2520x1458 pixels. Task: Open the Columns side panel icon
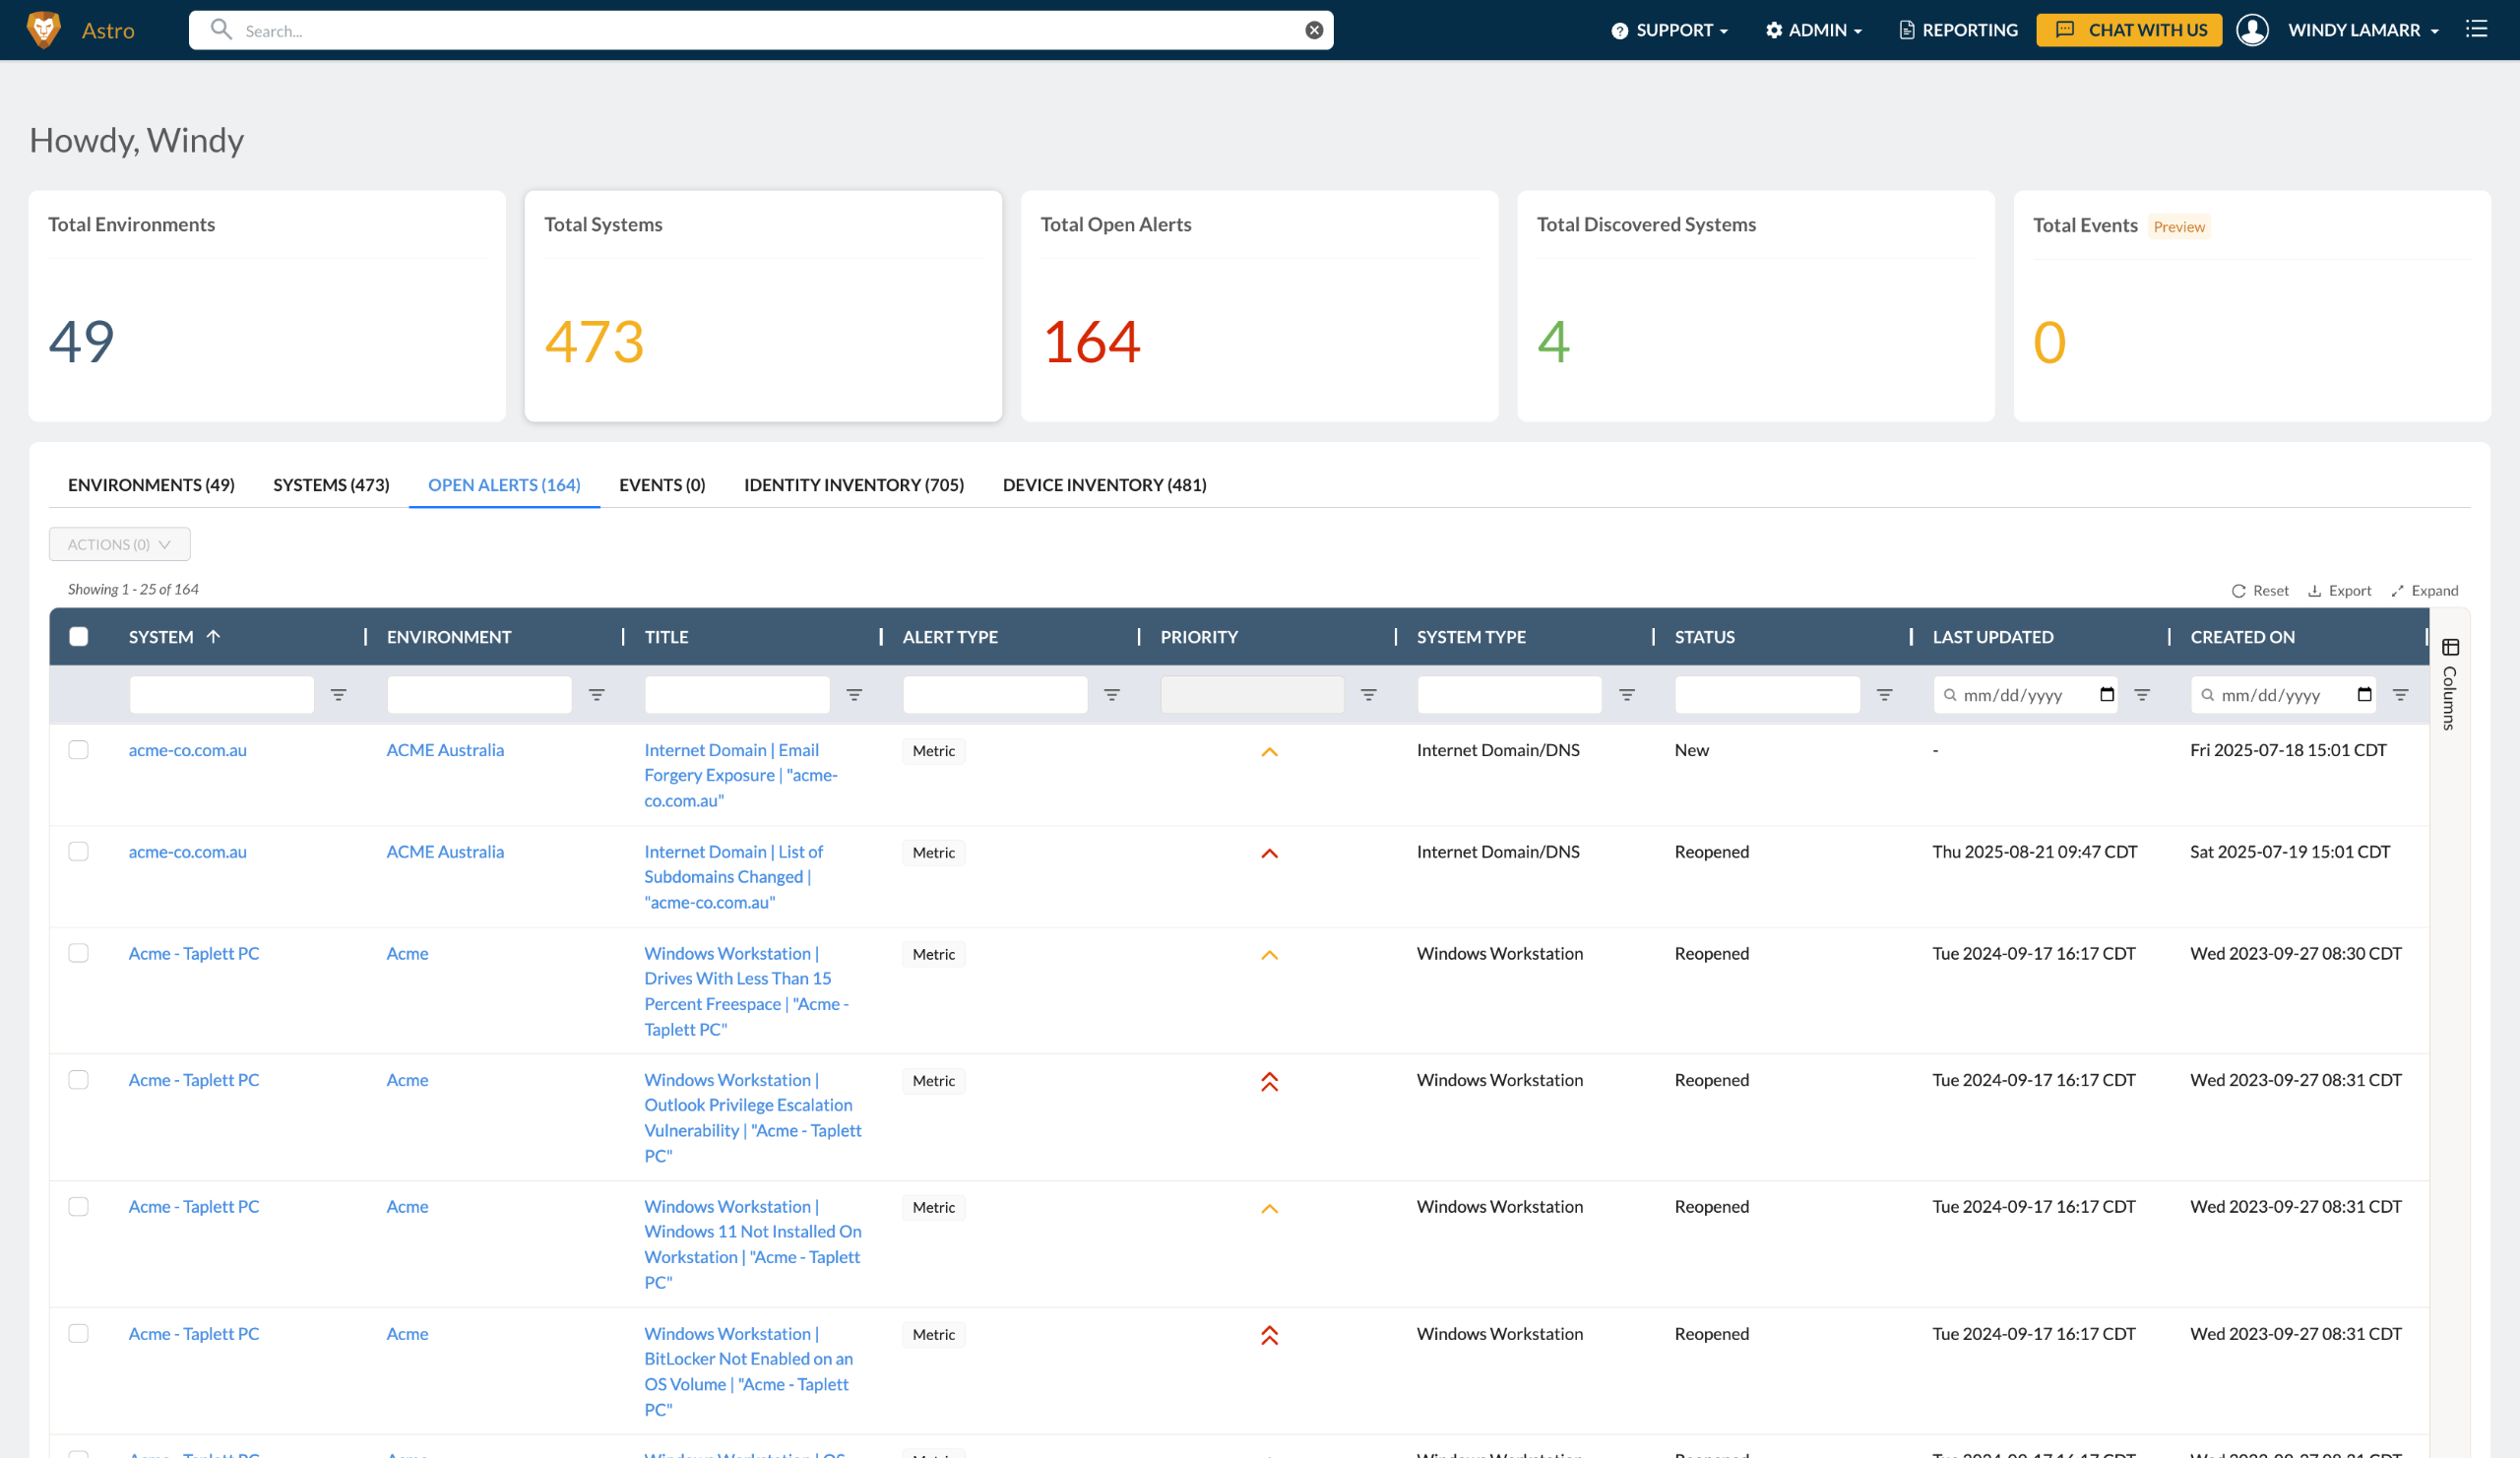tap(2450, 648)
